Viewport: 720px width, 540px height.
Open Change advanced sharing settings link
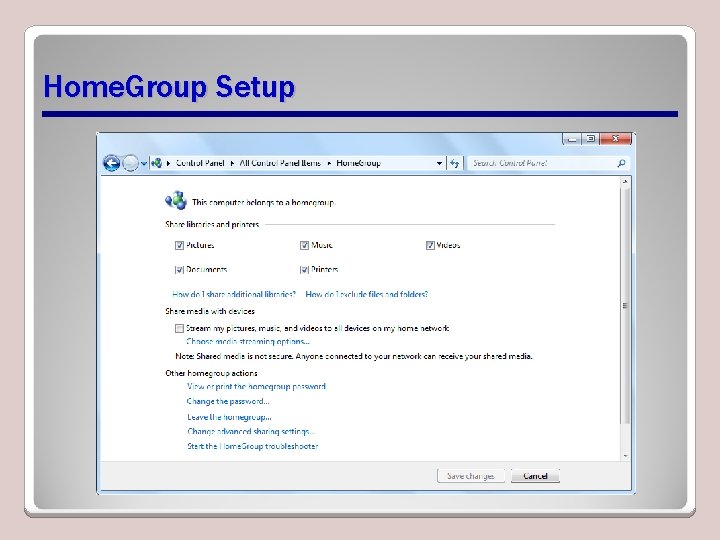pyautogui.click(x=251, y=432)
